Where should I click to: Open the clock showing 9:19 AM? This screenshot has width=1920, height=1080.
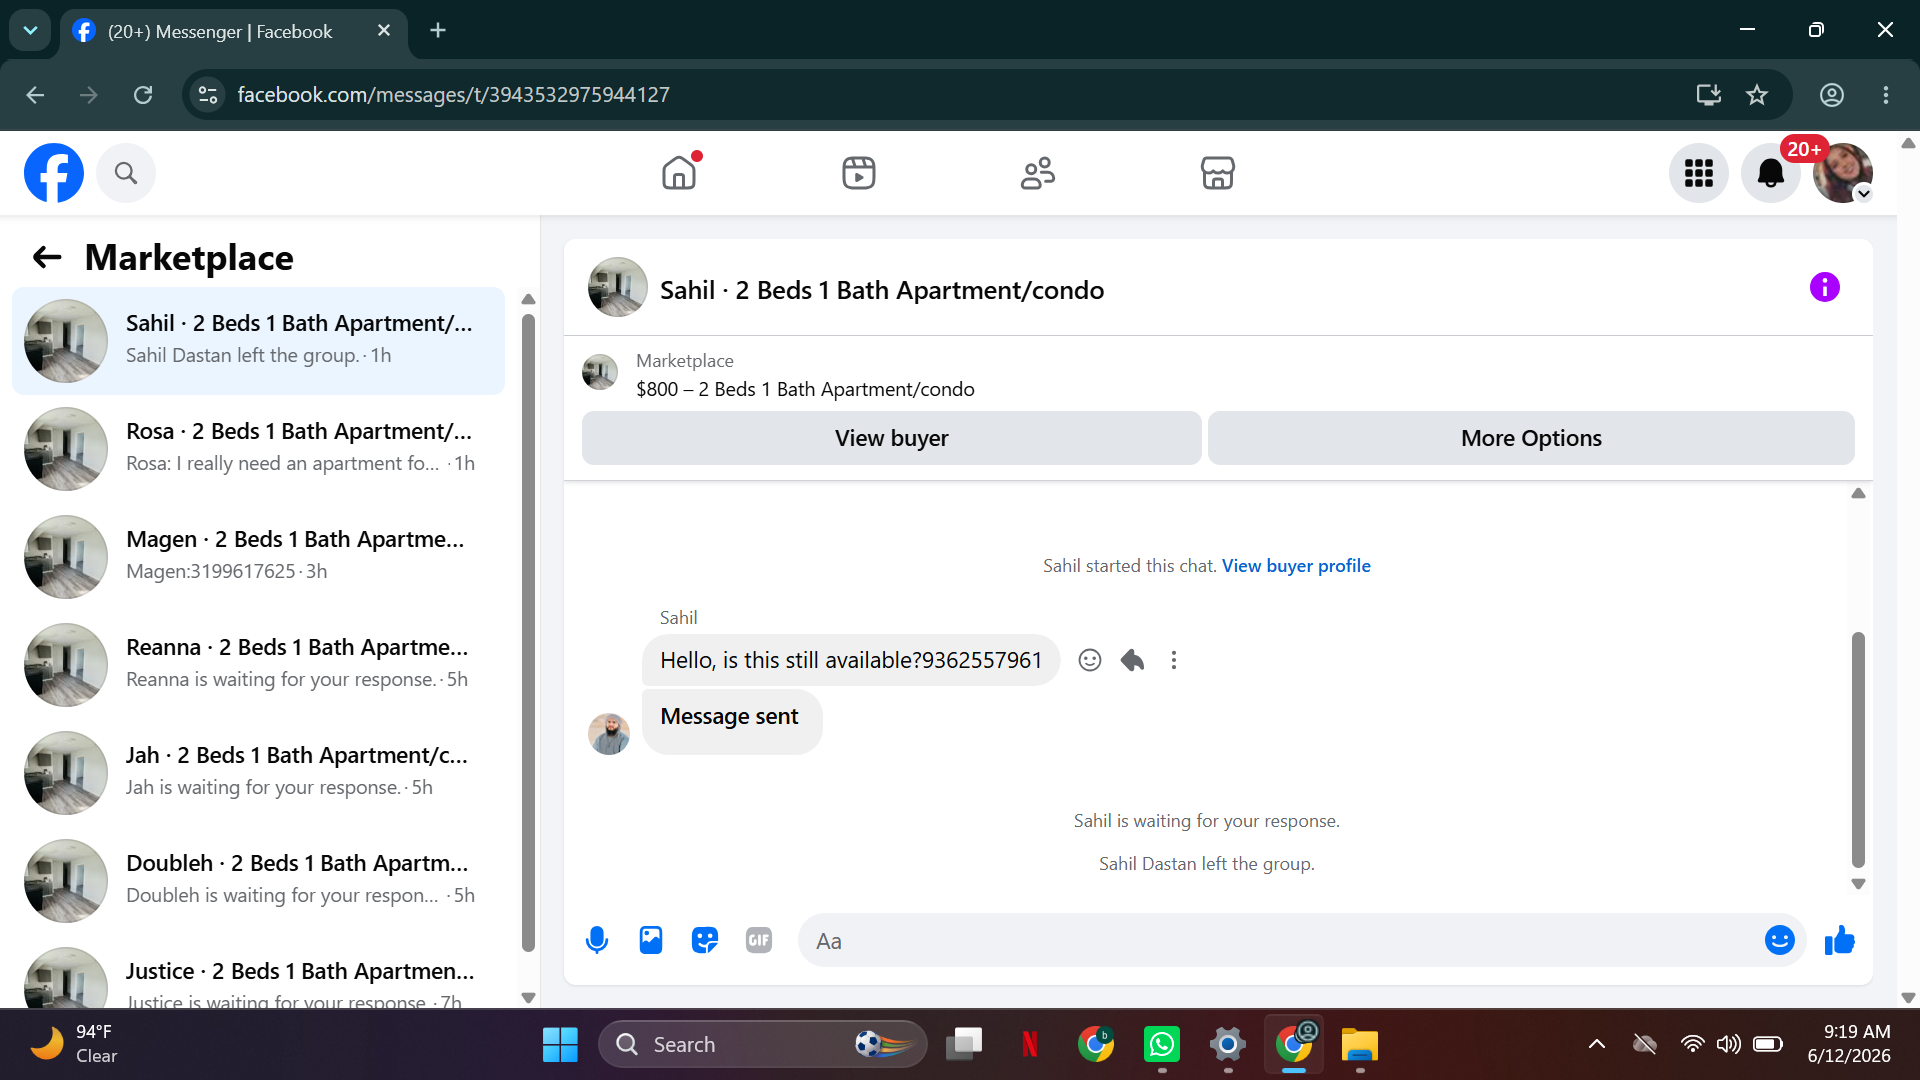1849,1045
